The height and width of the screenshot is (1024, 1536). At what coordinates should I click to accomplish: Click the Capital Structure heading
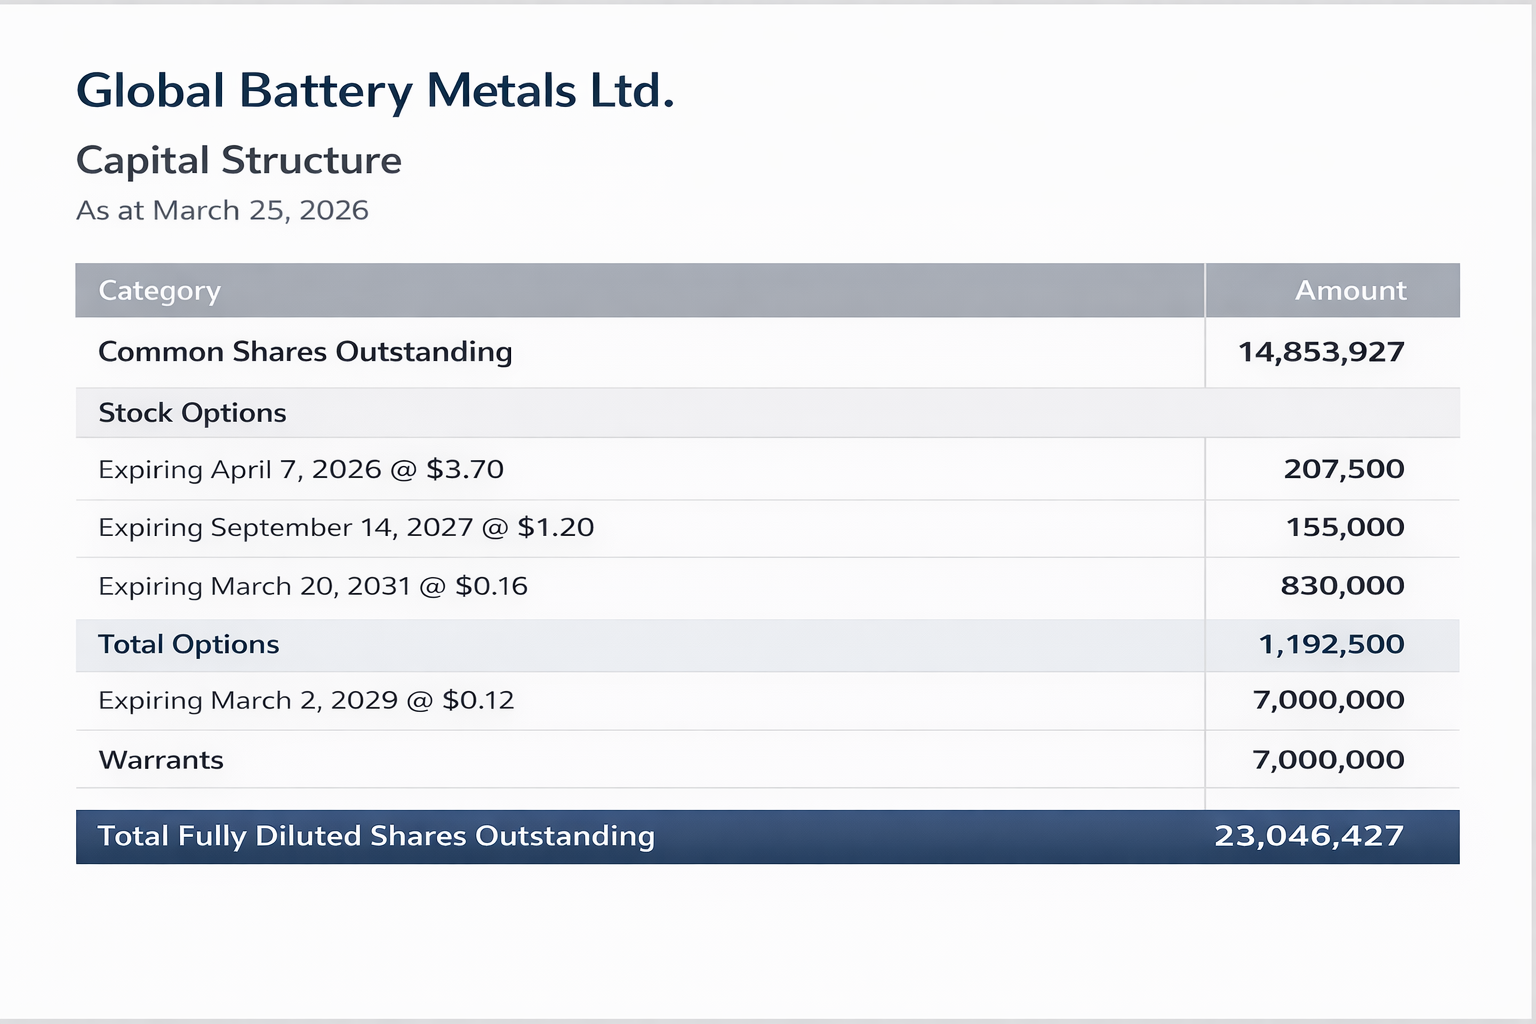(239, 160)
